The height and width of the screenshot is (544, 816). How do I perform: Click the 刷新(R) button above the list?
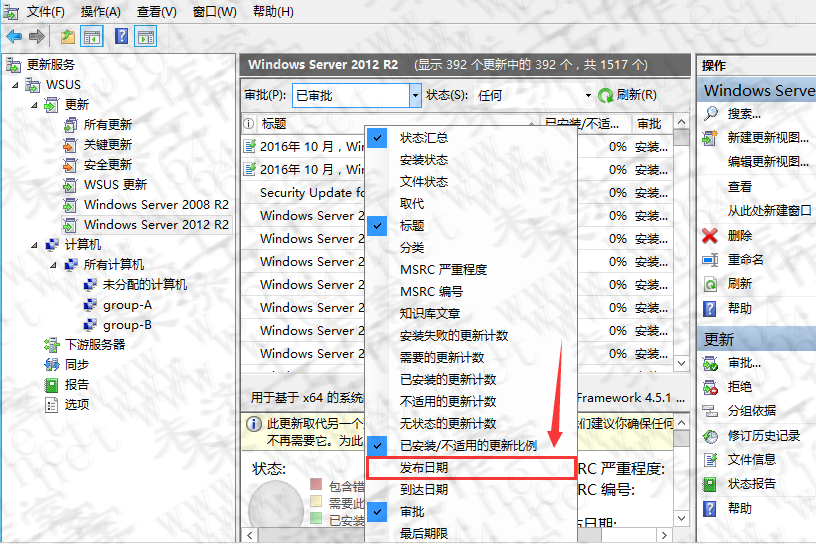[x=627, y=95]
